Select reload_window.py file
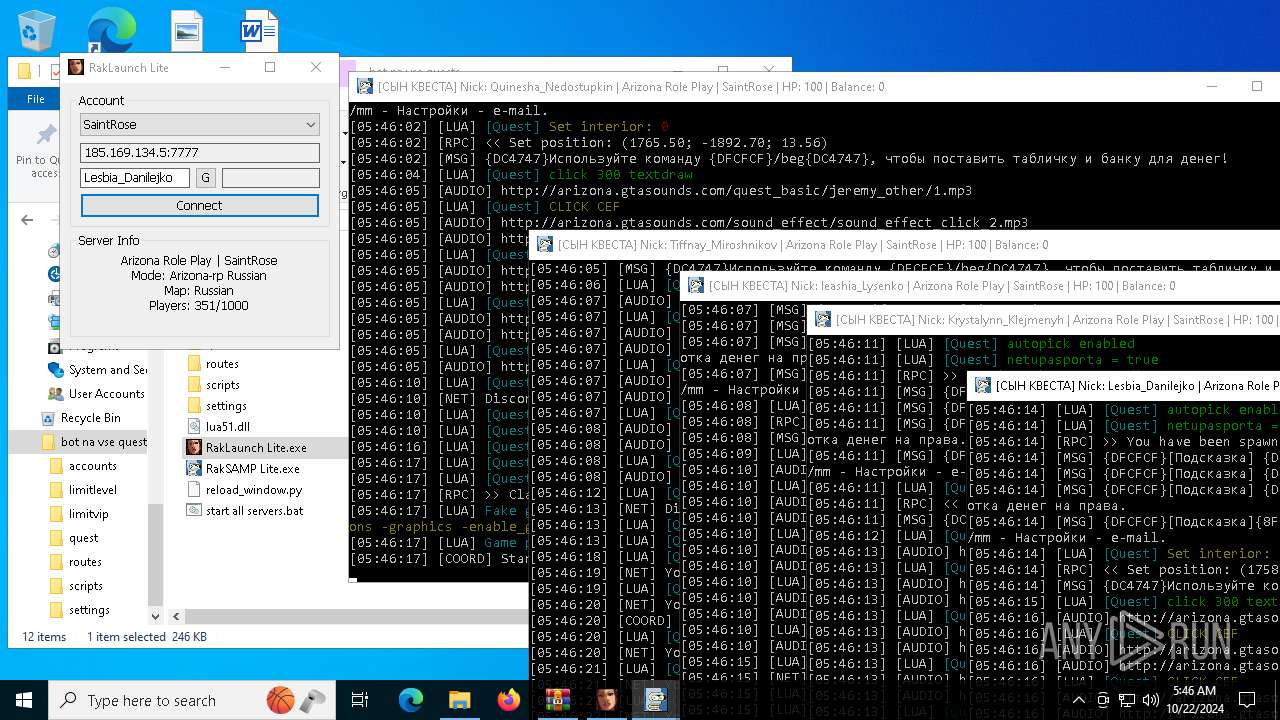1280x720 pixels. (x=245, y=490)
